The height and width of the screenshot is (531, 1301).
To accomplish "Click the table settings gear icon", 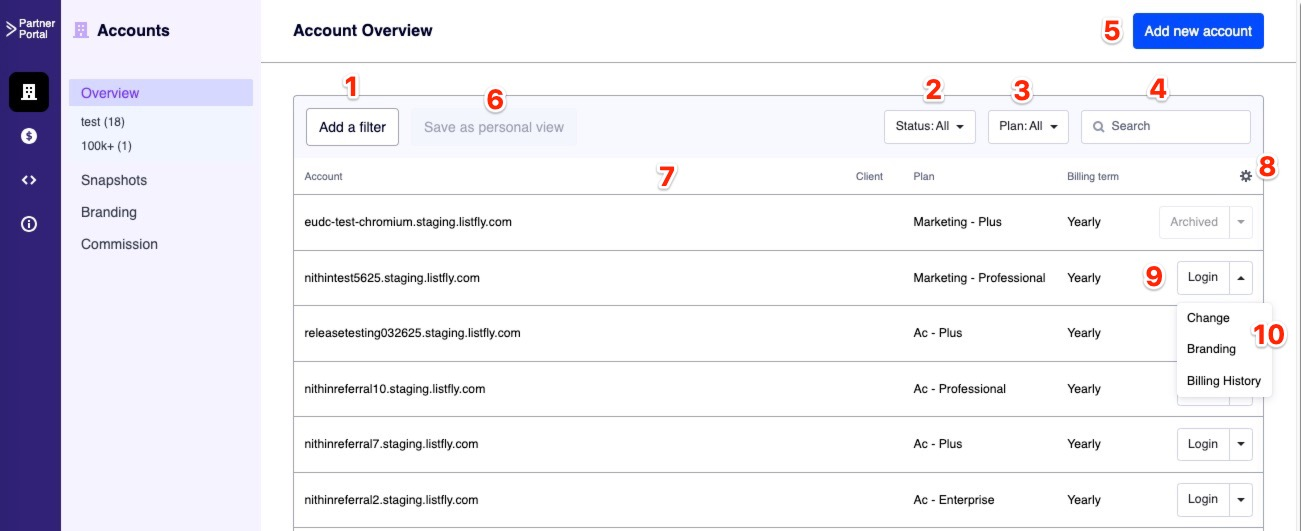I will click(x=1245, y=176).
